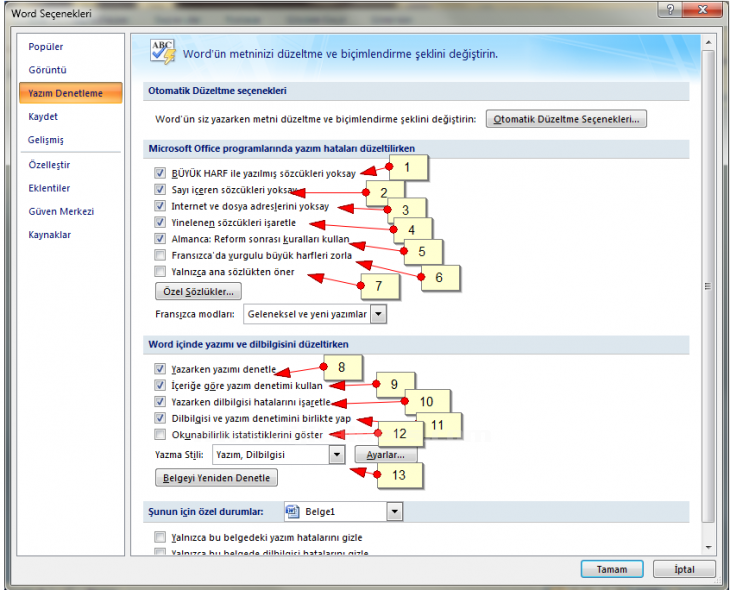
Task: Click the scrollbar up arrow
Action: pos(708,43)
